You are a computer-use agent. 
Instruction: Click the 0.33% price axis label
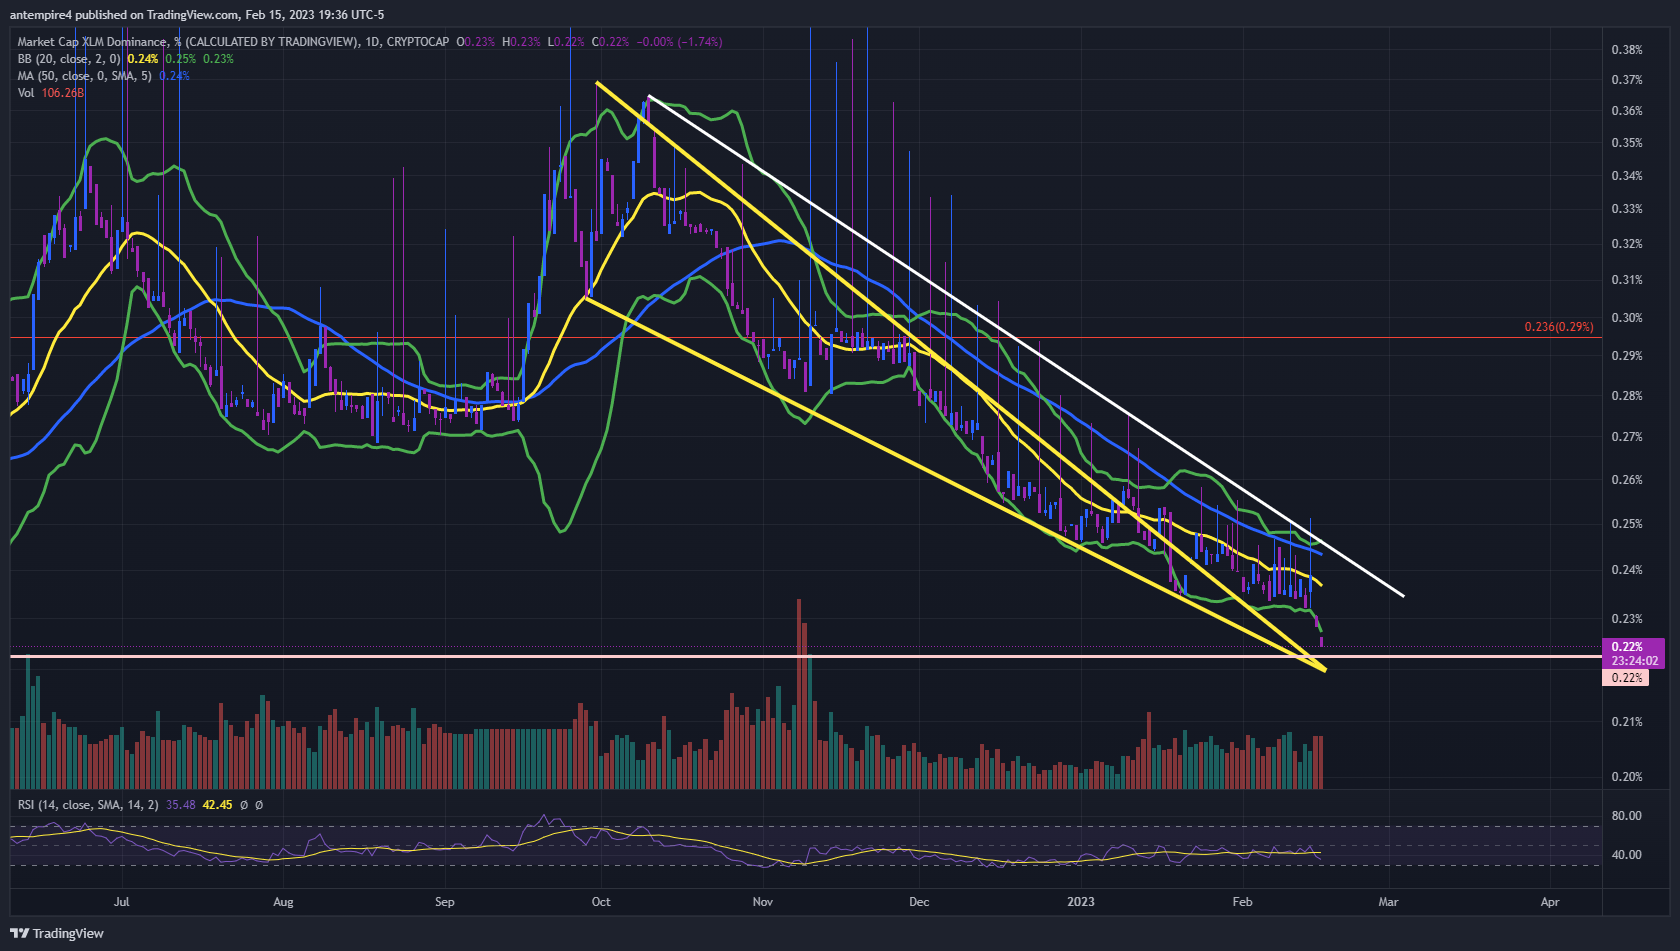(1627, 209)
